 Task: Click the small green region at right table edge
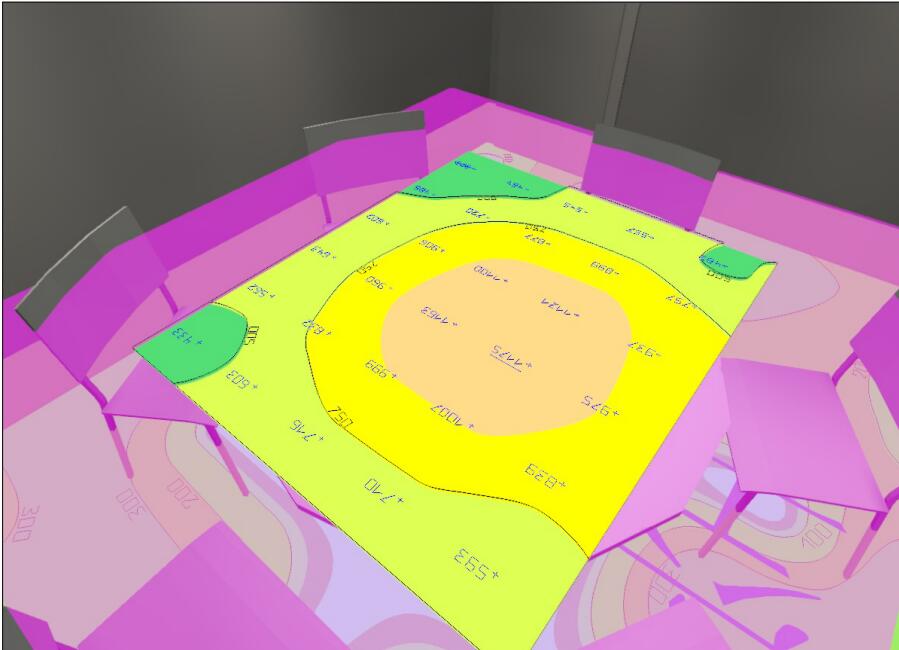click(x=735, y=261)
